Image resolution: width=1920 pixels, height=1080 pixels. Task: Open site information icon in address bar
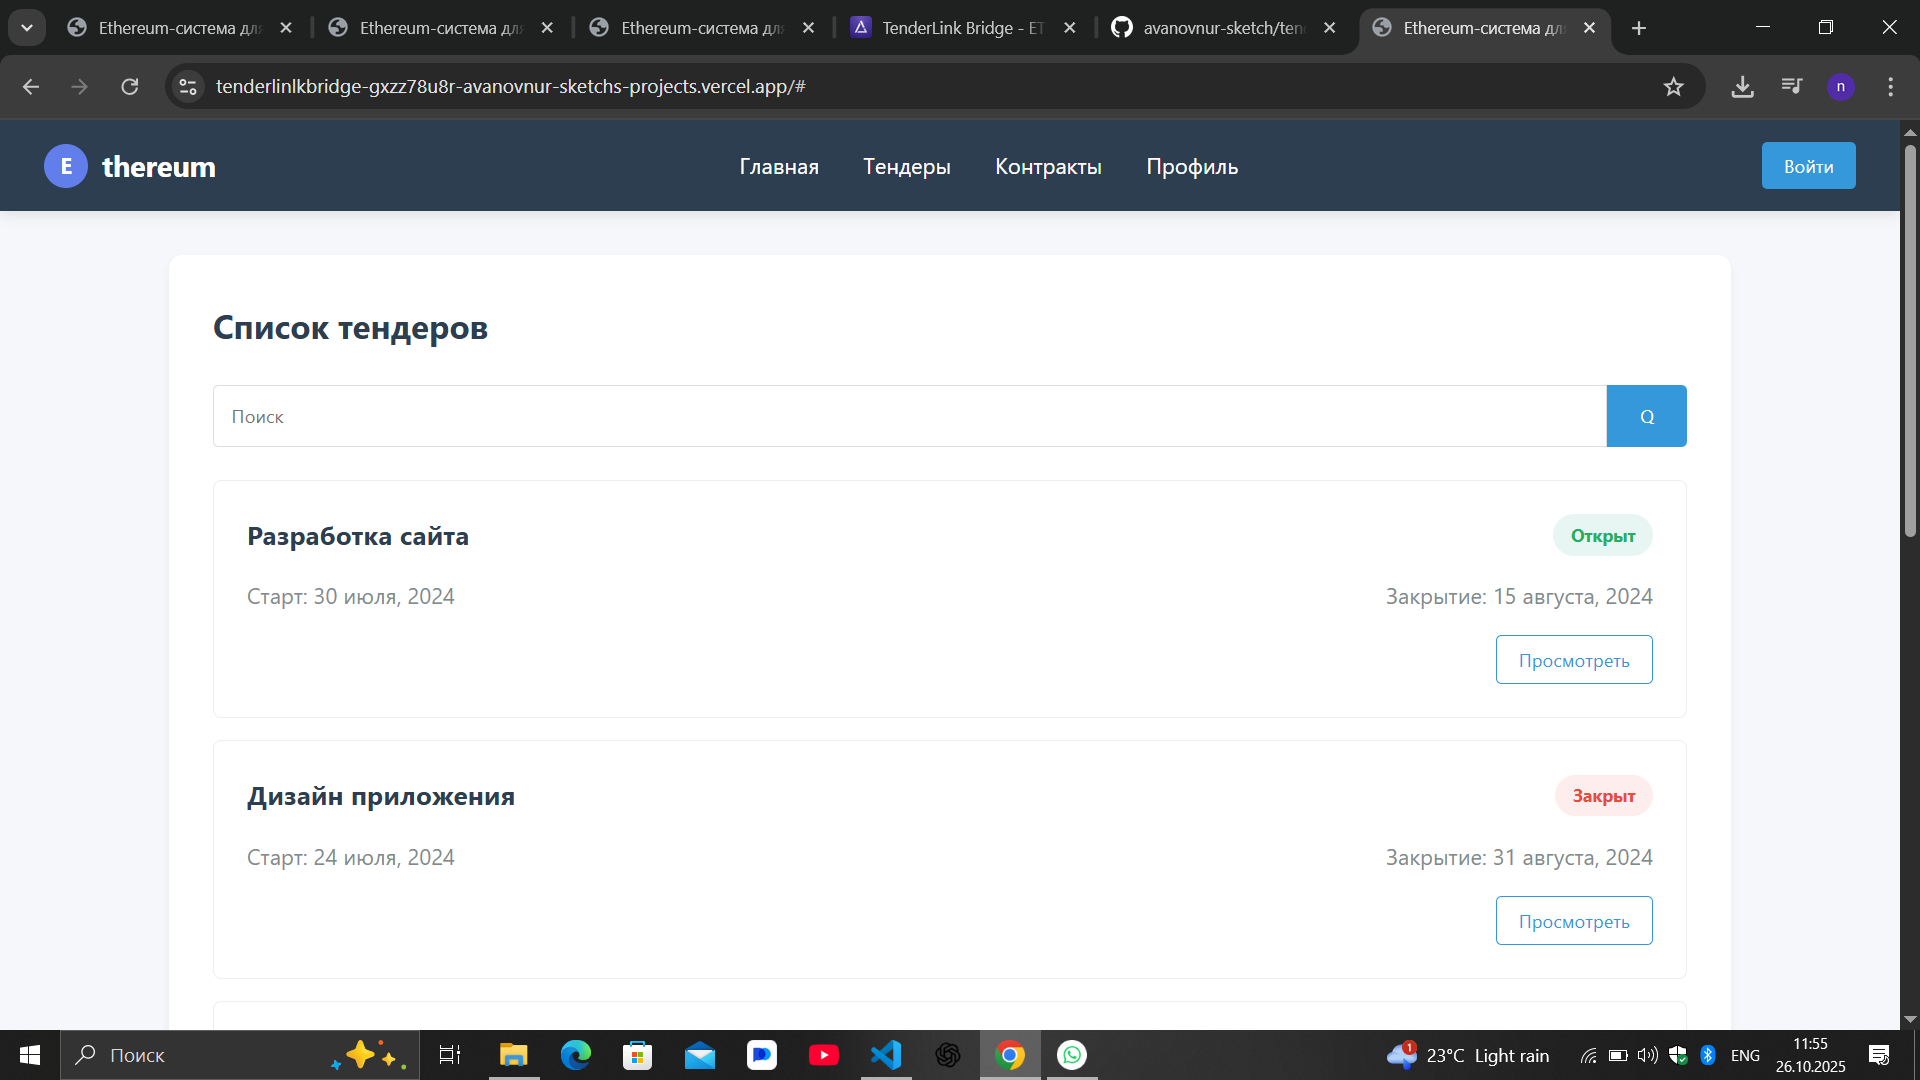pyautogui.click(x=188, y=87)
